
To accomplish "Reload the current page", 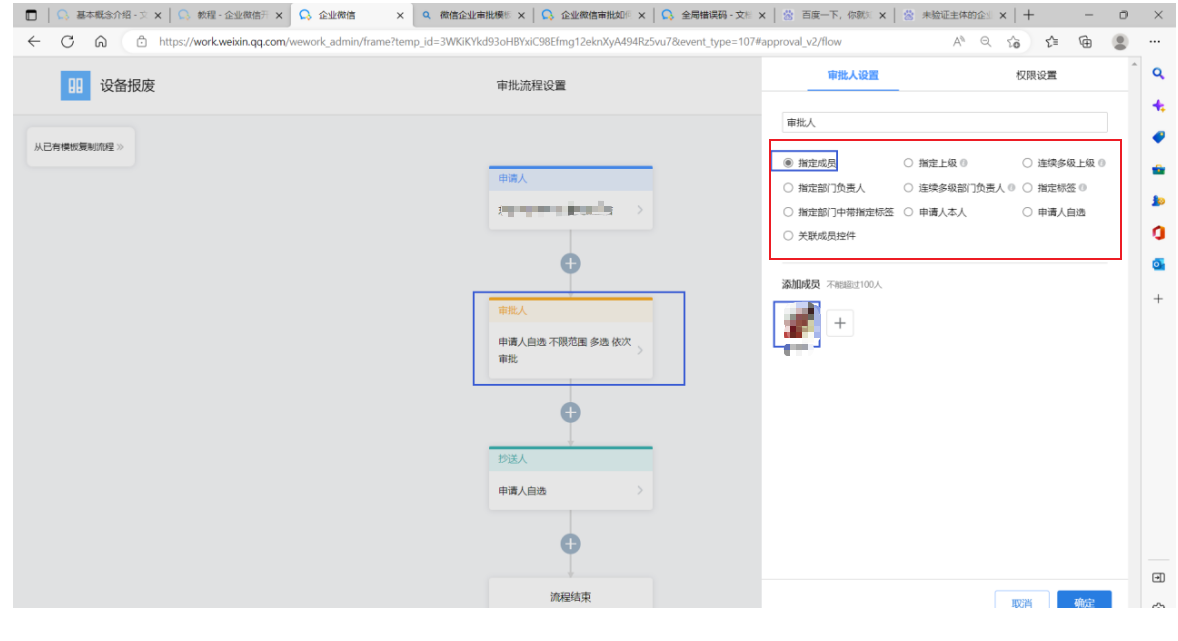I will (x=68, y=42).
